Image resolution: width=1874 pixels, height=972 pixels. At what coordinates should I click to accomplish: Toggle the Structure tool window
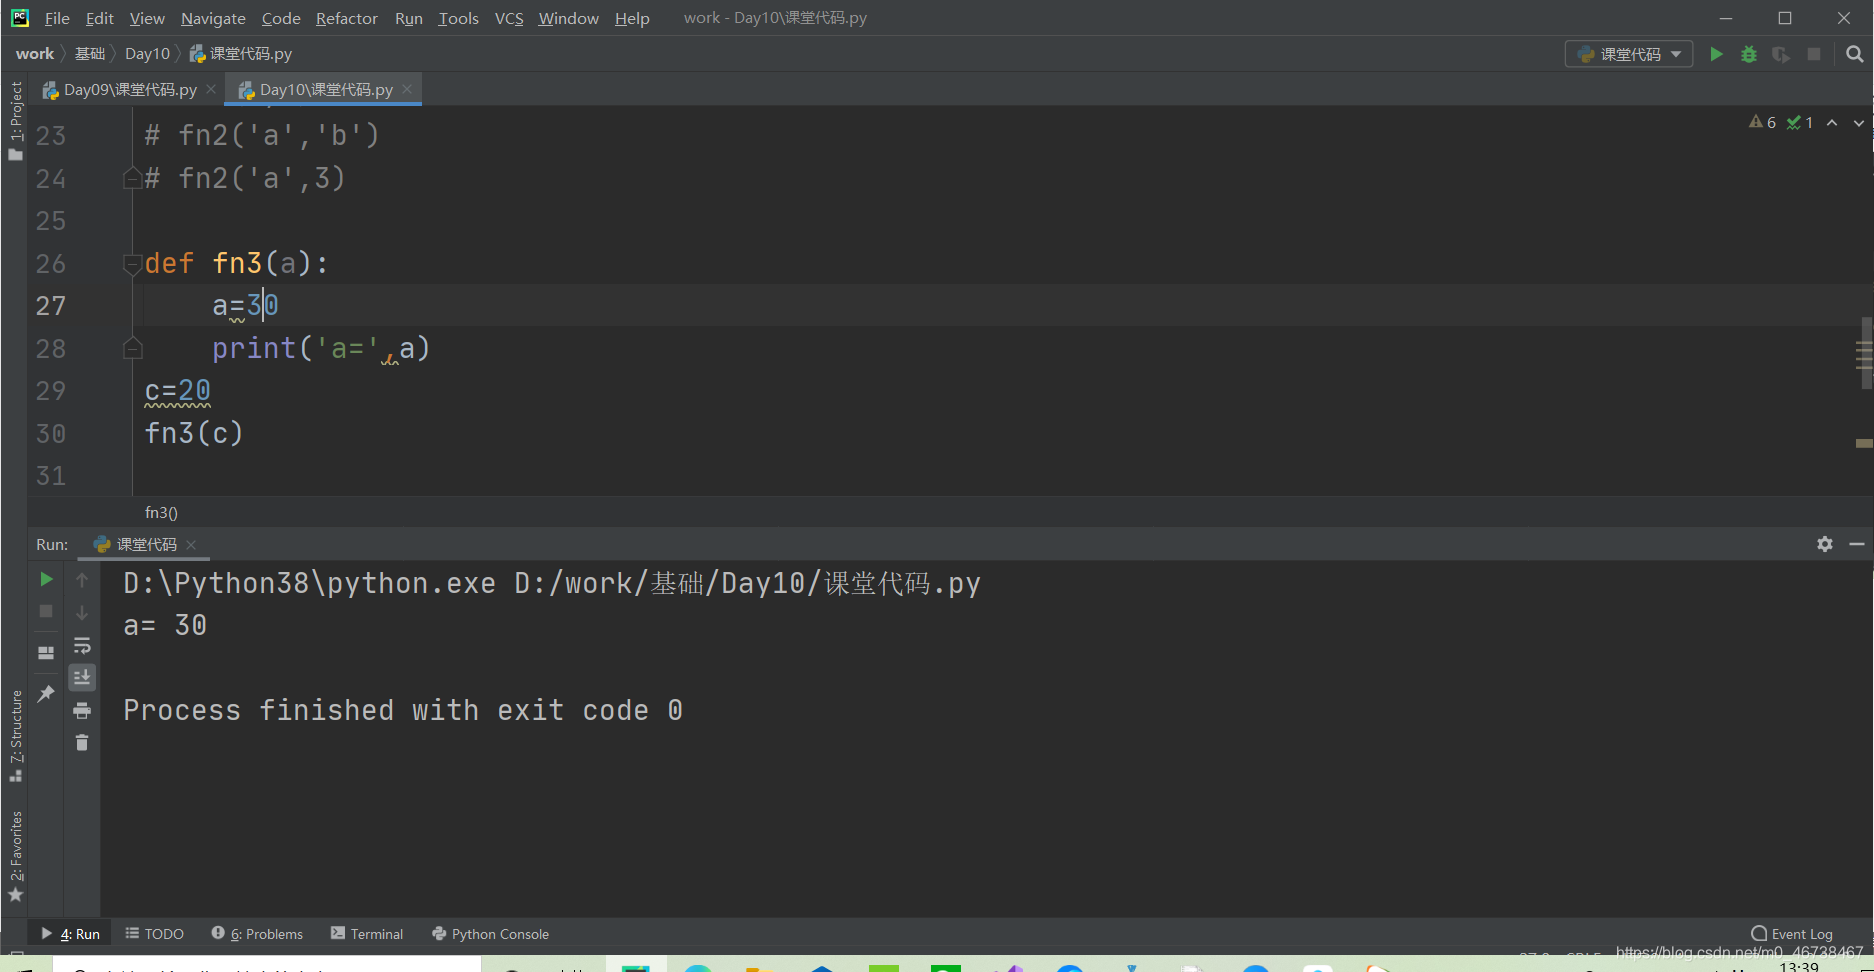(15, 736)
